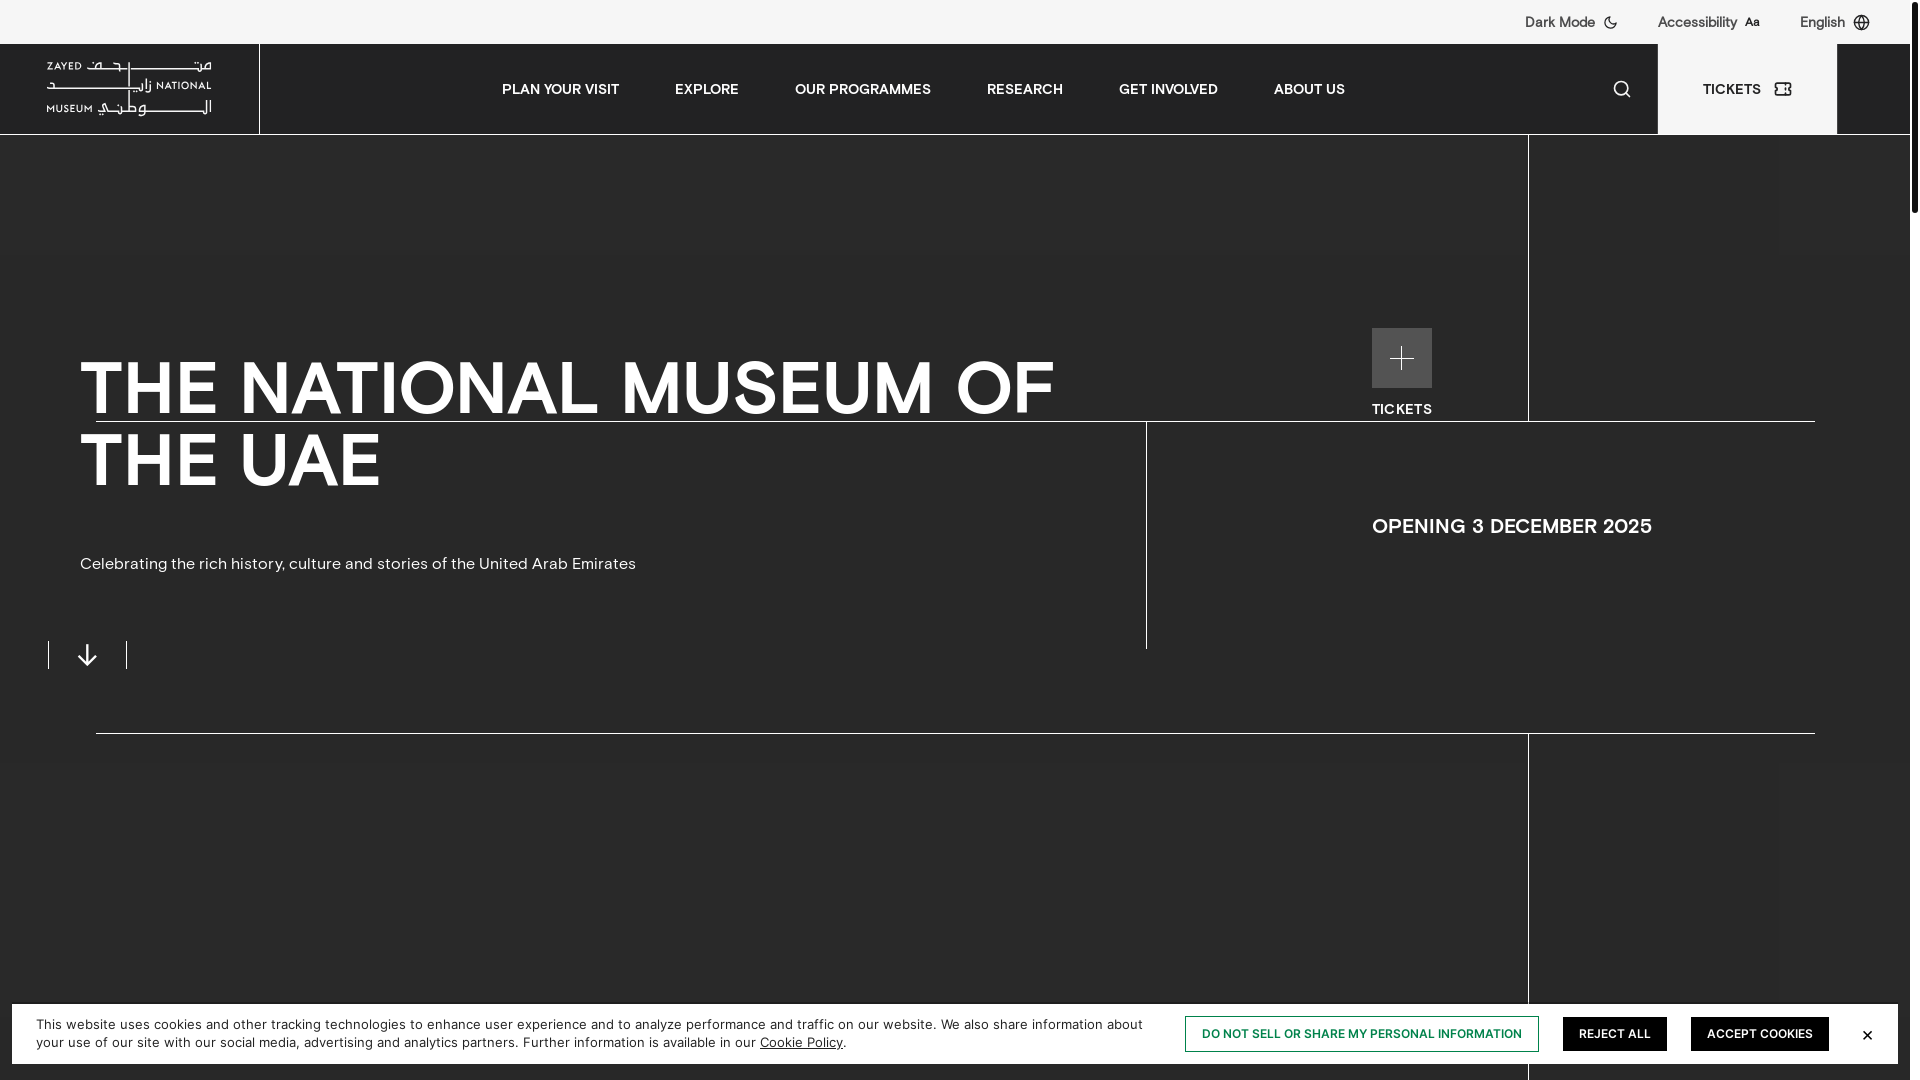1920x1080 pixels.
Task: Click The National Museum of the UAE heading
Action: (567, 424)
